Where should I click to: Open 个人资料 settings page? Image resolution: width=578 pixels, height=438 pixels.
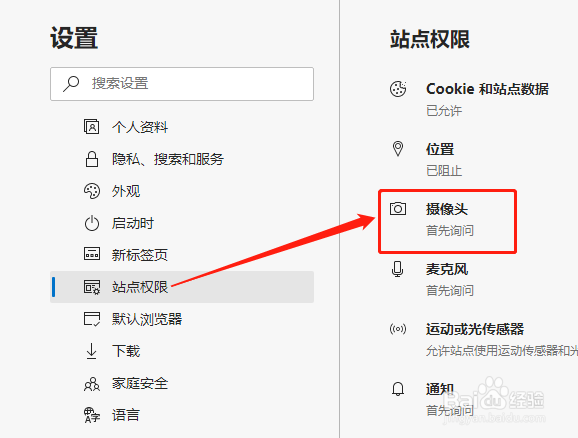140,127
